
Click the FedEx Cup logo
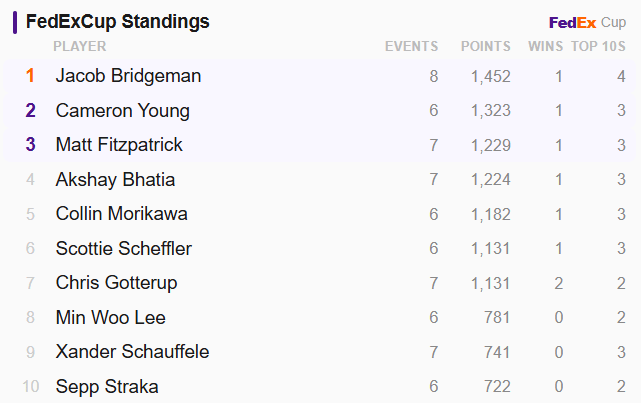pyautogui.click(x=587, y=22)
